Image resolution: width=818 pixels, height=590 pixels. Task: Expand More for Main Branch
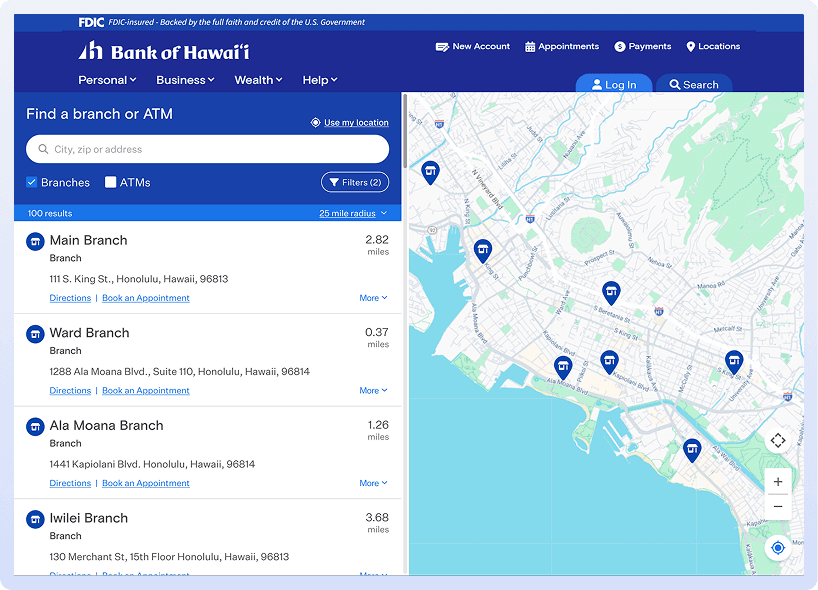pos(373,298)
